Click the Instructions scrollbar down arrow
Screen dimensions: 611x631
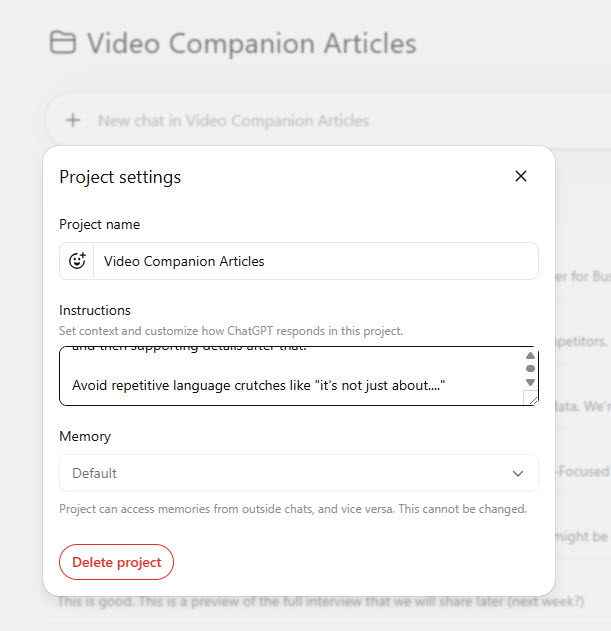pos(530,382)
